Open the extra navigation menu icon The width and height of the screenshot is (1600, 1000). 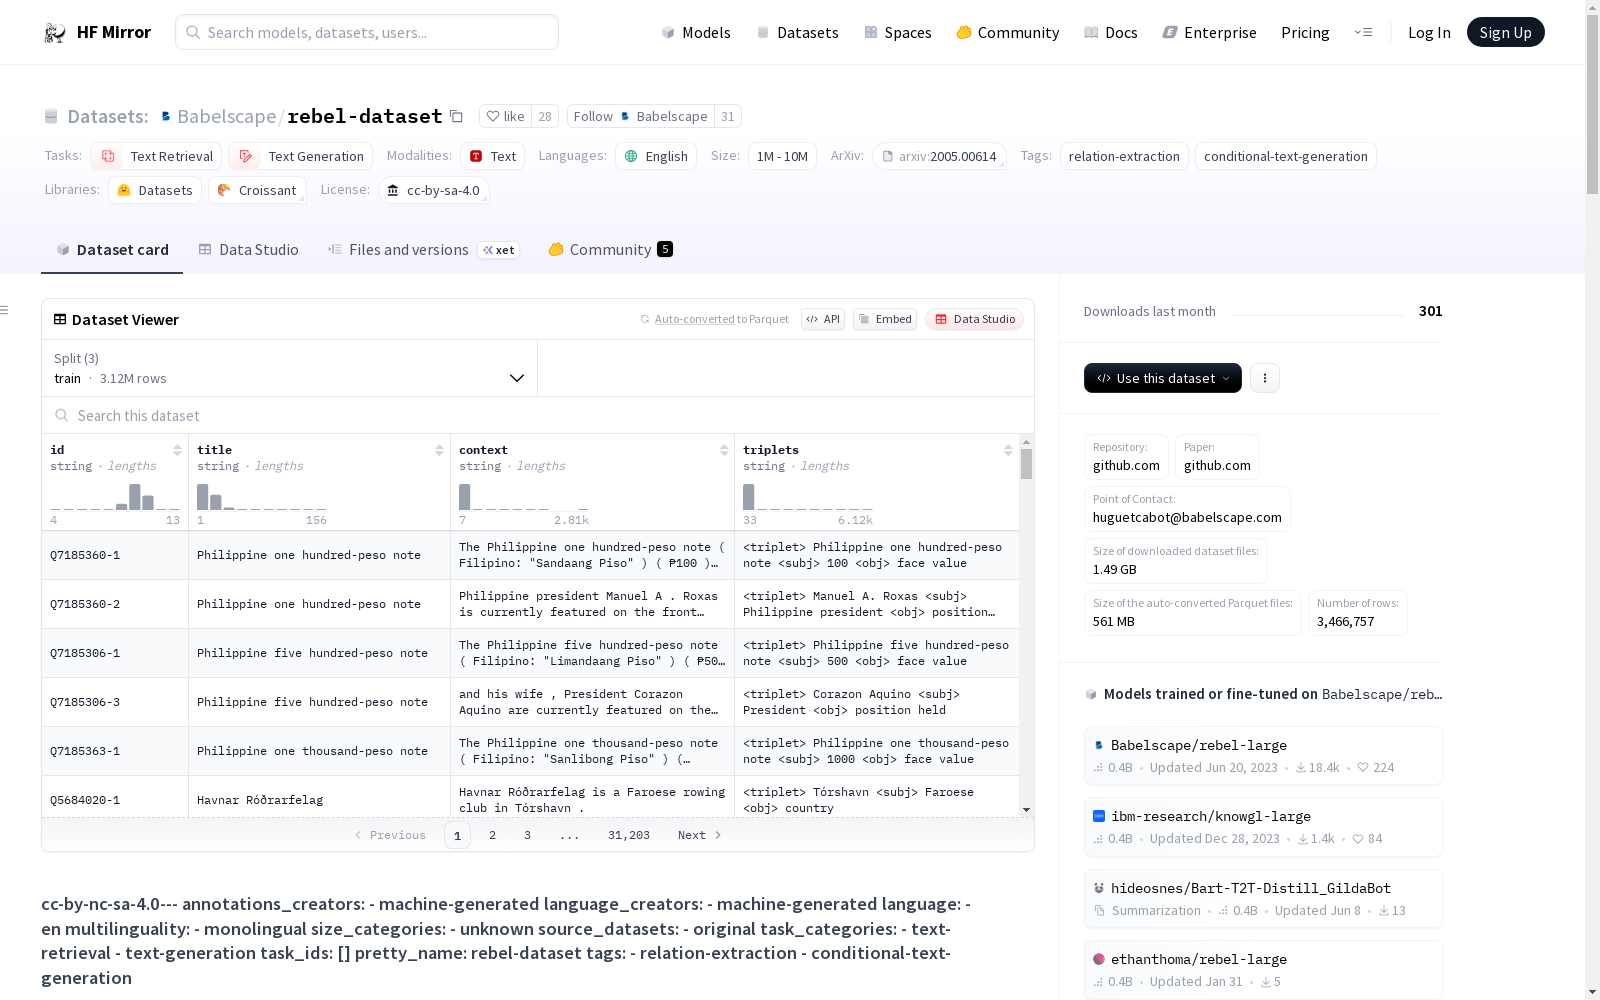1363,32
